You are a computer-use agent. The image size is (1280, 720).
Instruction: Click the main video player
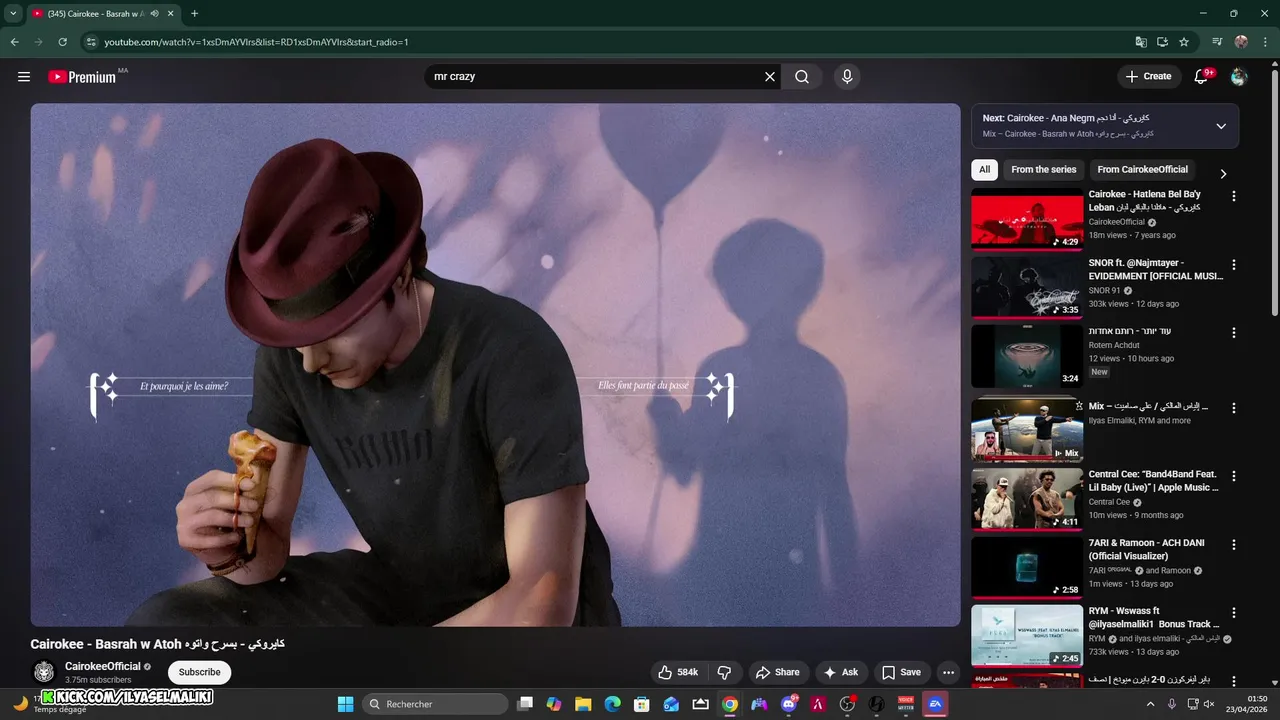[x=495, y=365]
